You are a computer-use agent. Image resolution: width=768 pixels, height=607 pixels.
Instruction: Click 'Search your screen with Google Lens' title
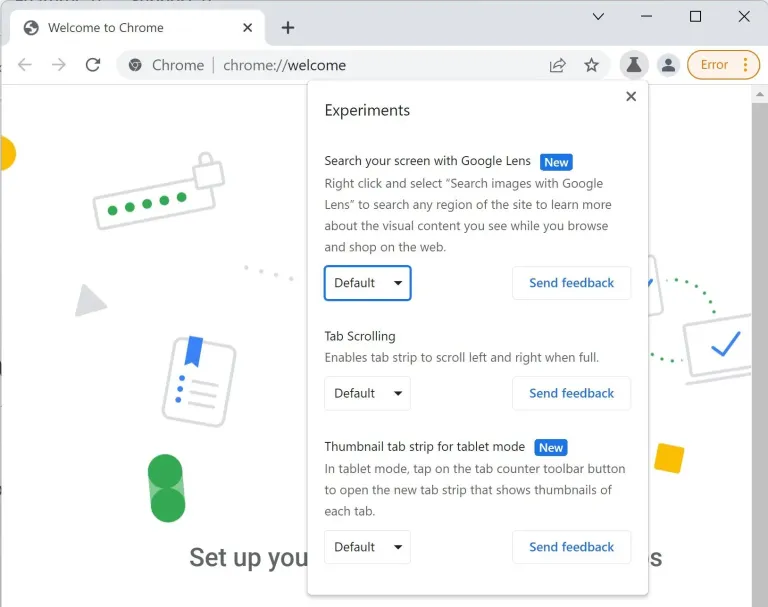click(427, 161)
